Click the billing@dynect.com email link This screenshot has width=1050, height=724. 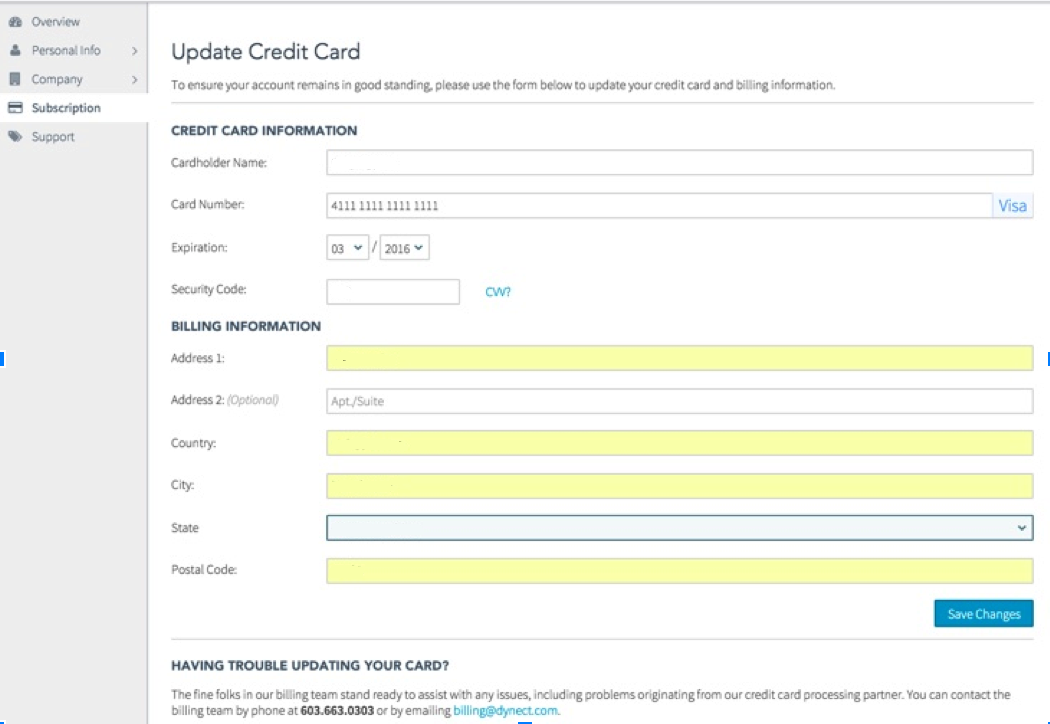point(505,710)
